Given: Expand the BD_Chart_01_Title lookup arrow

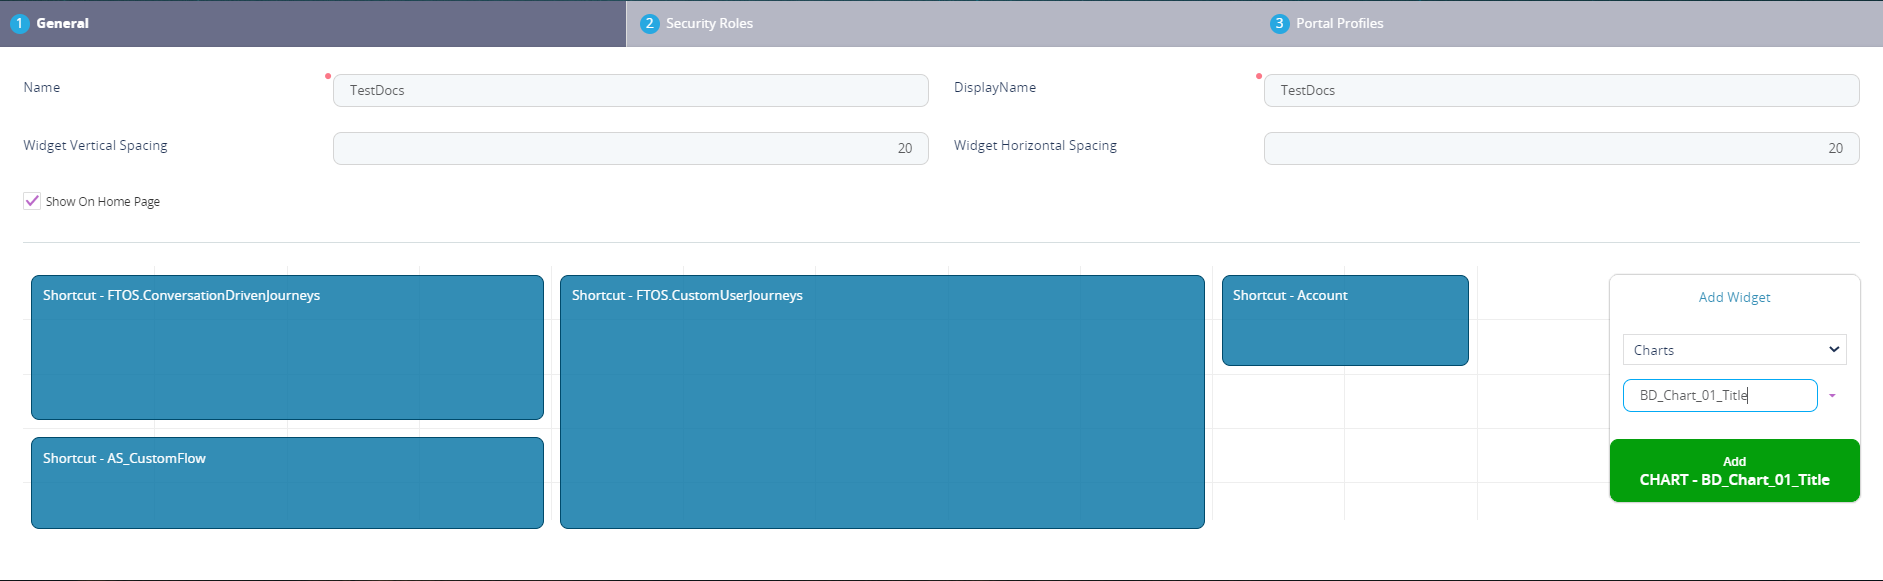Looking at the screenshot, I should point(1832,396).
